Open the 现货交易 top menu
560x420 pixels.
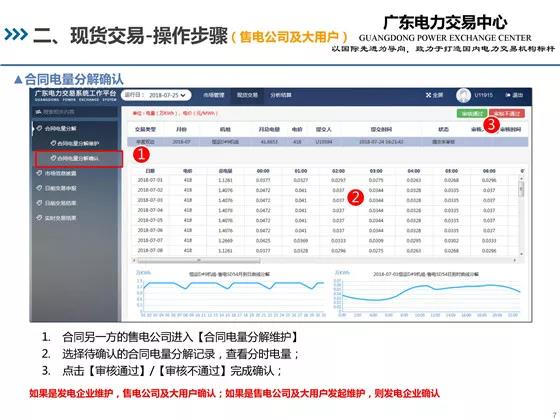247,95
